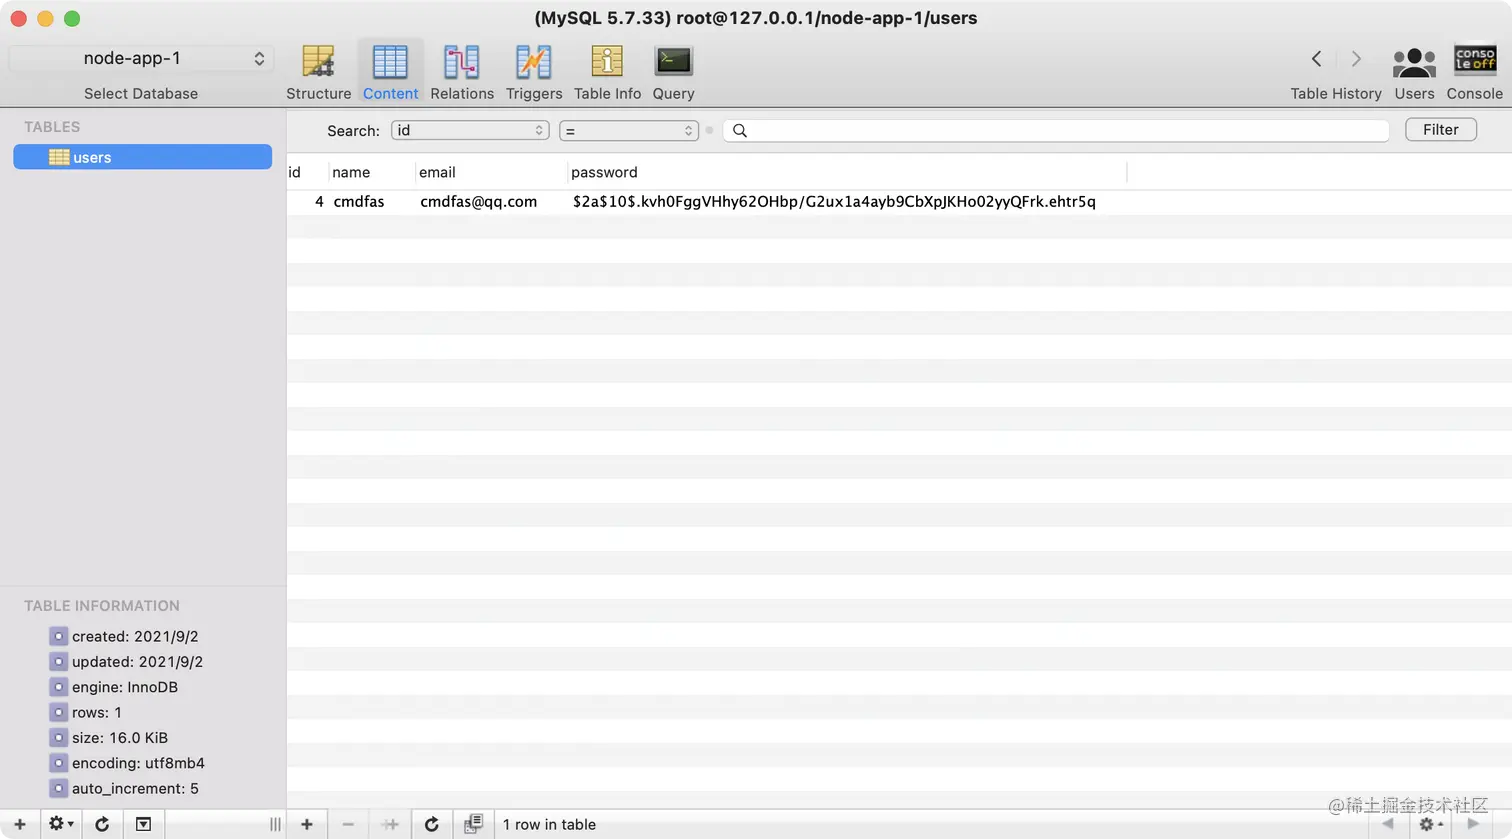Open the pagination settings gear
Screen dimensions: 1512x839
(1430, 824)
